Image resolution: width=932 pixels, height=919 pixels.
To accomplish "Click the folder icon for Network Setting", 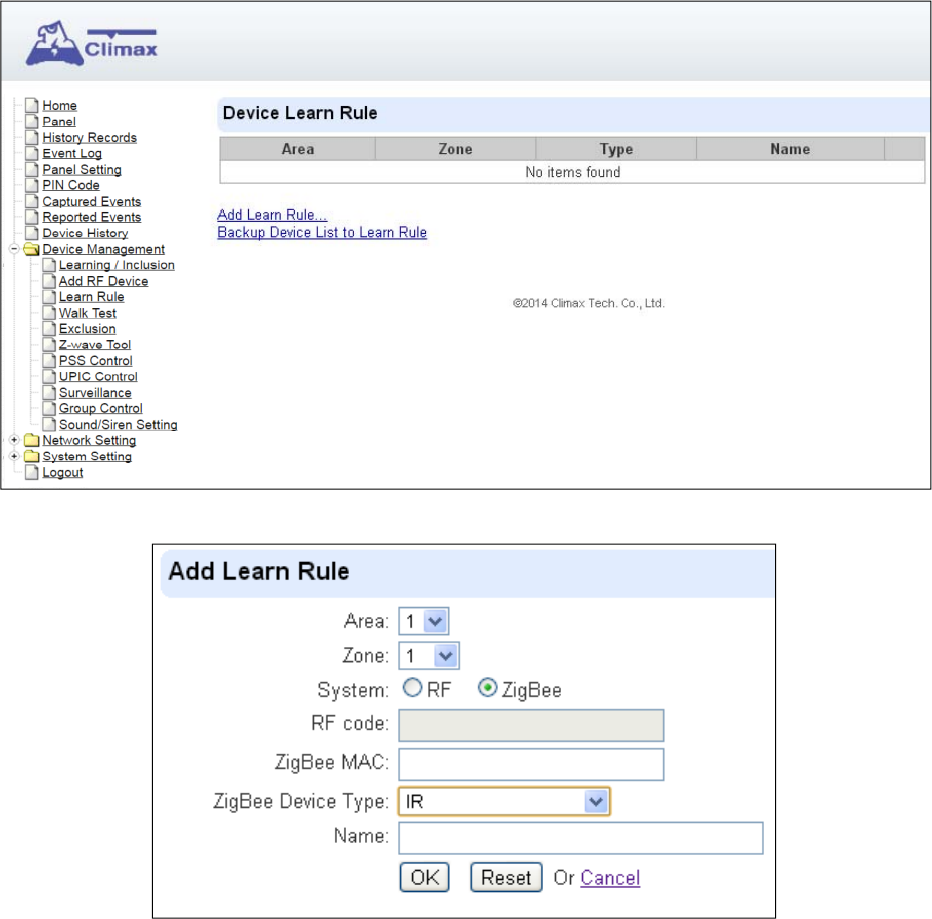I will [32, 440].
